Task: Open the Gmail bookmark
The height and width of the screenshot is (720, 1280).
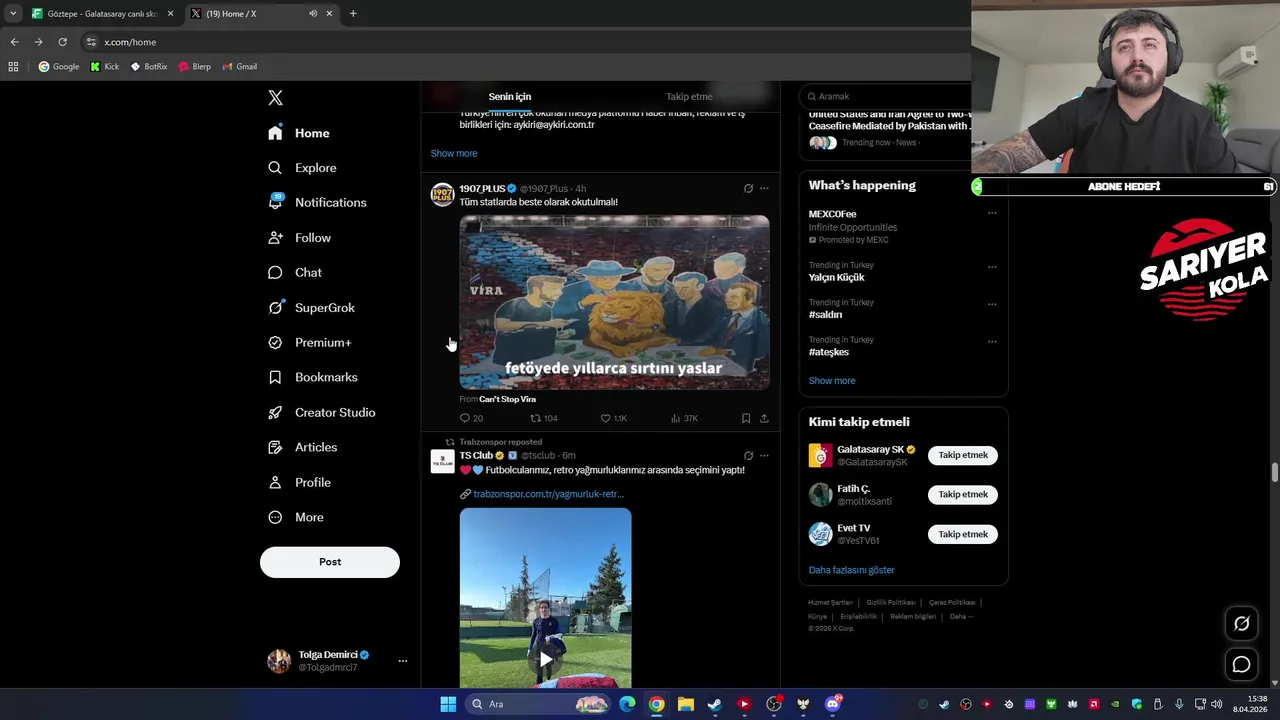Action: coord(239,67)
